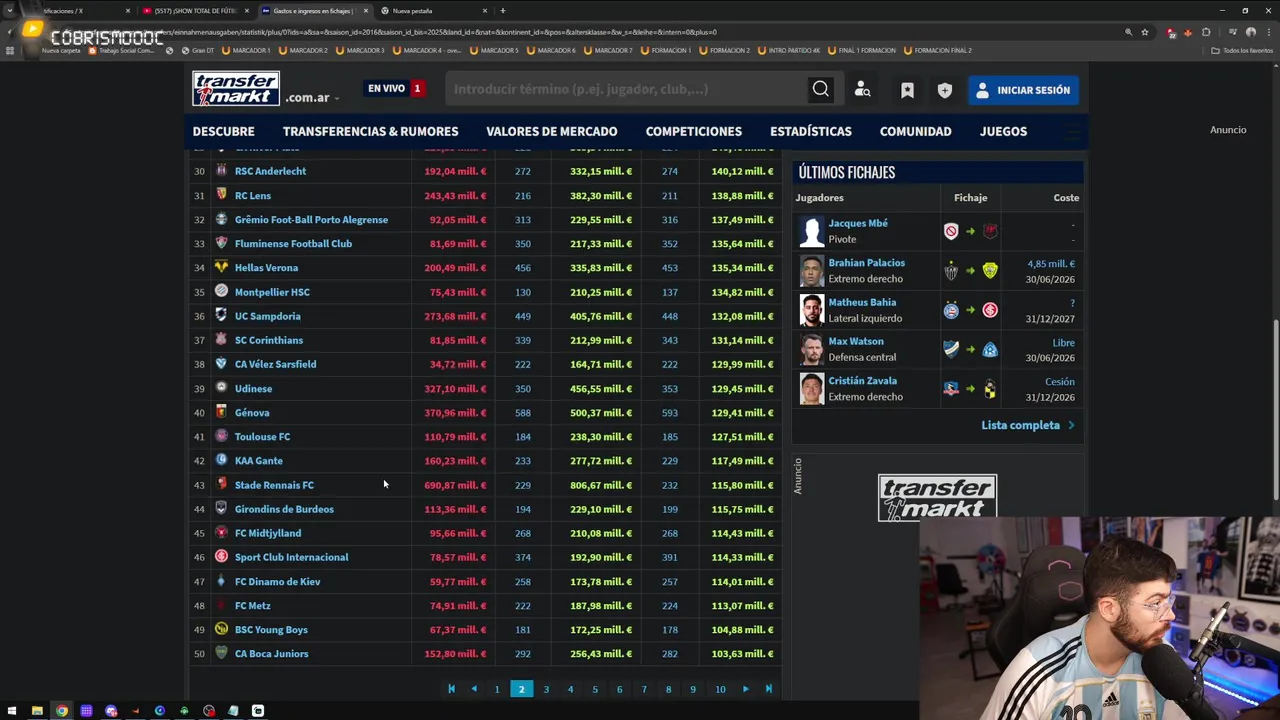Open the RSC Anderlecht club link
The width and height of the screenshot is (1280, 720).
[270, 171]
